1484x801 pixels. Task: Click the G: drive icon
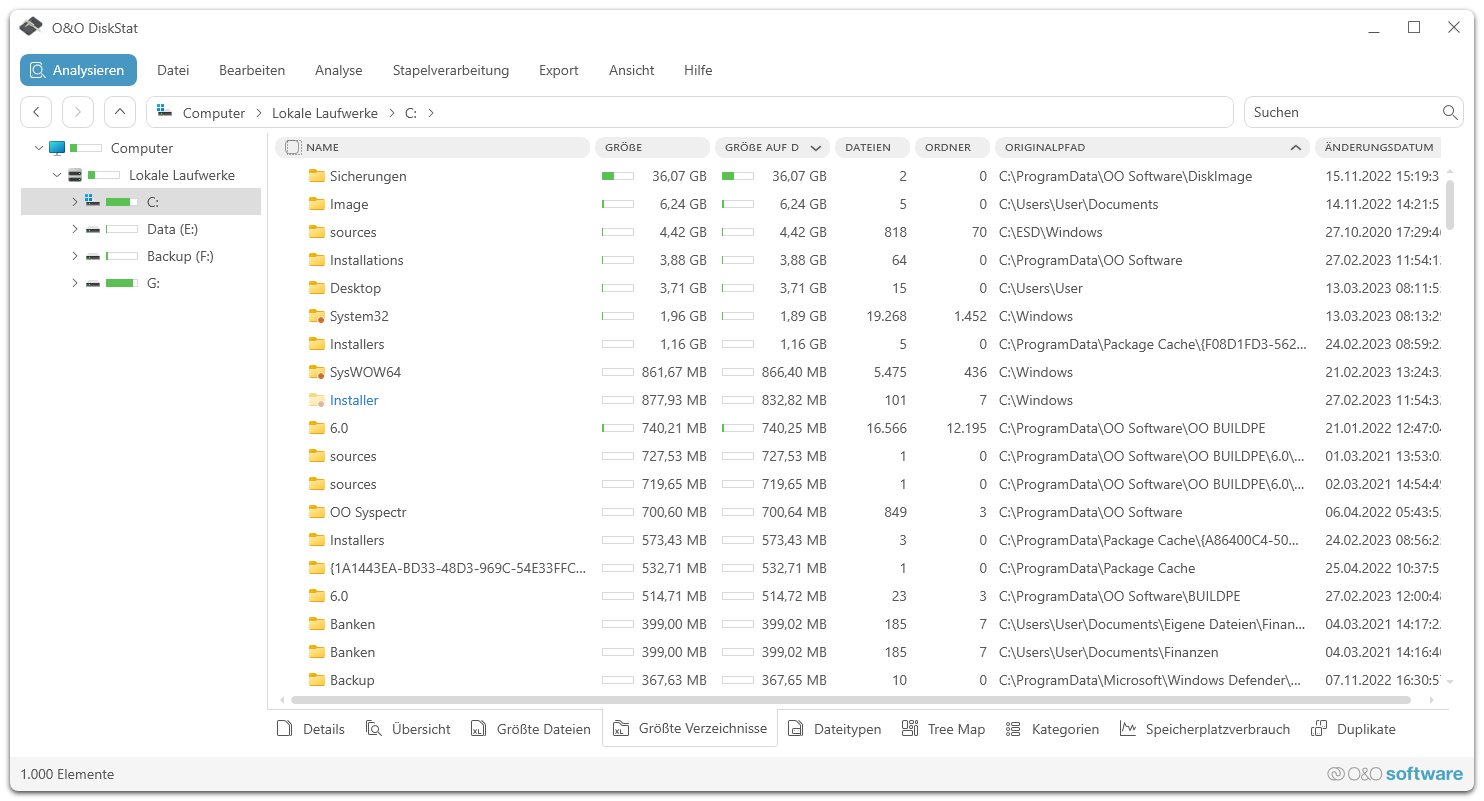93,283
